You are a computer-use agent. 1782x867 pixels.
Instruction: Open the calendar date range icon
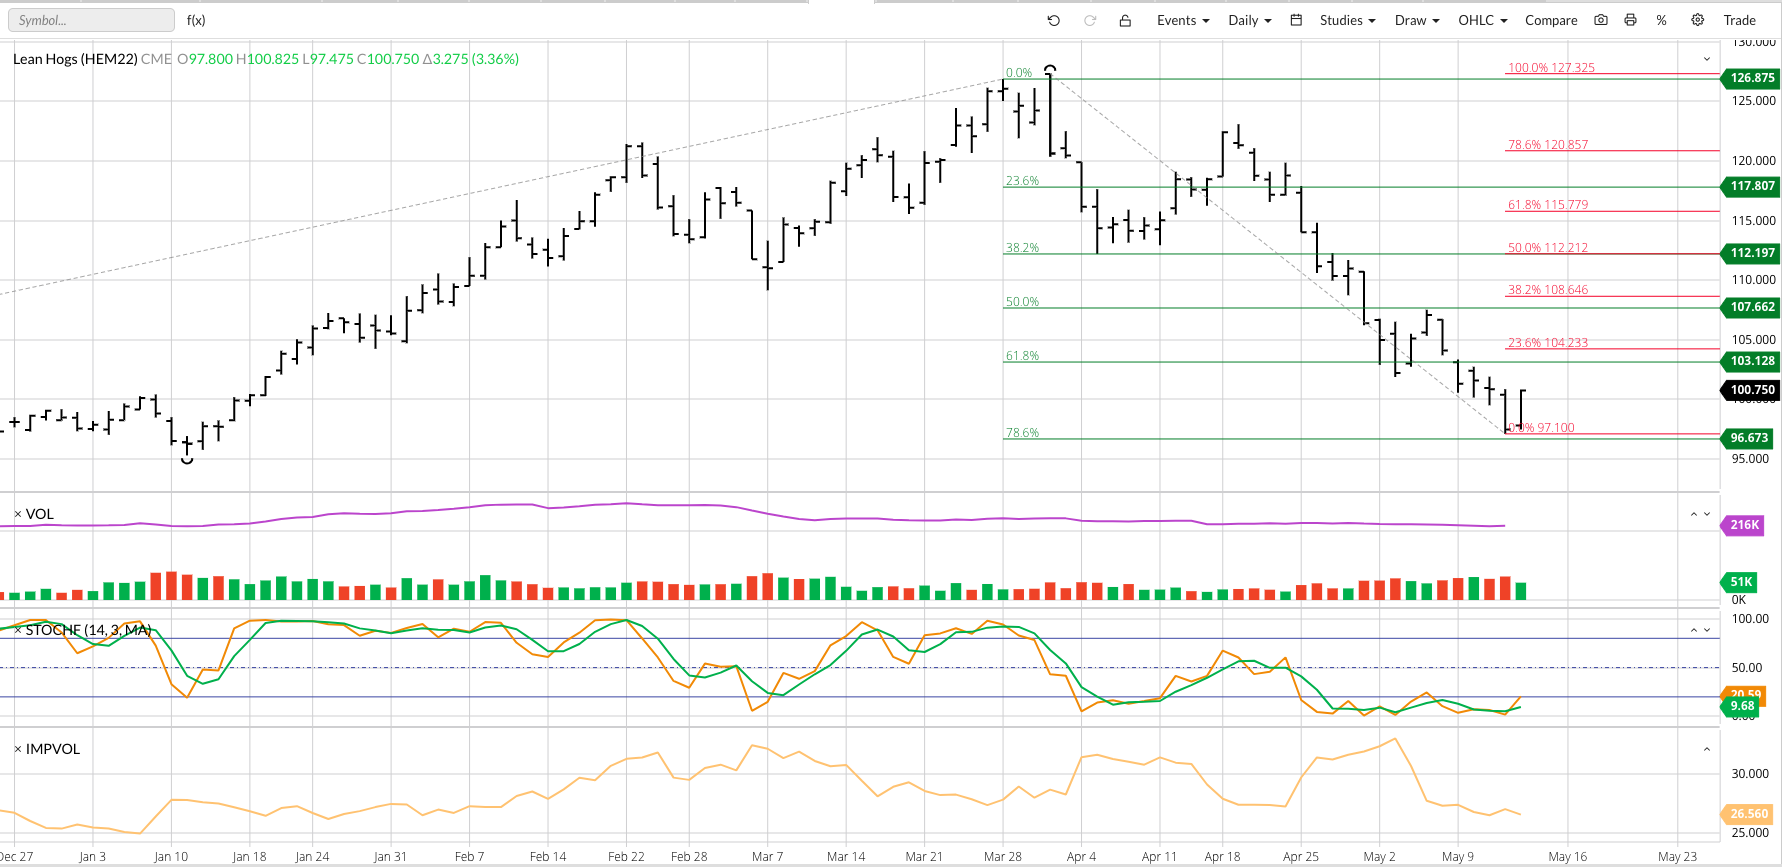point(1296,20)
